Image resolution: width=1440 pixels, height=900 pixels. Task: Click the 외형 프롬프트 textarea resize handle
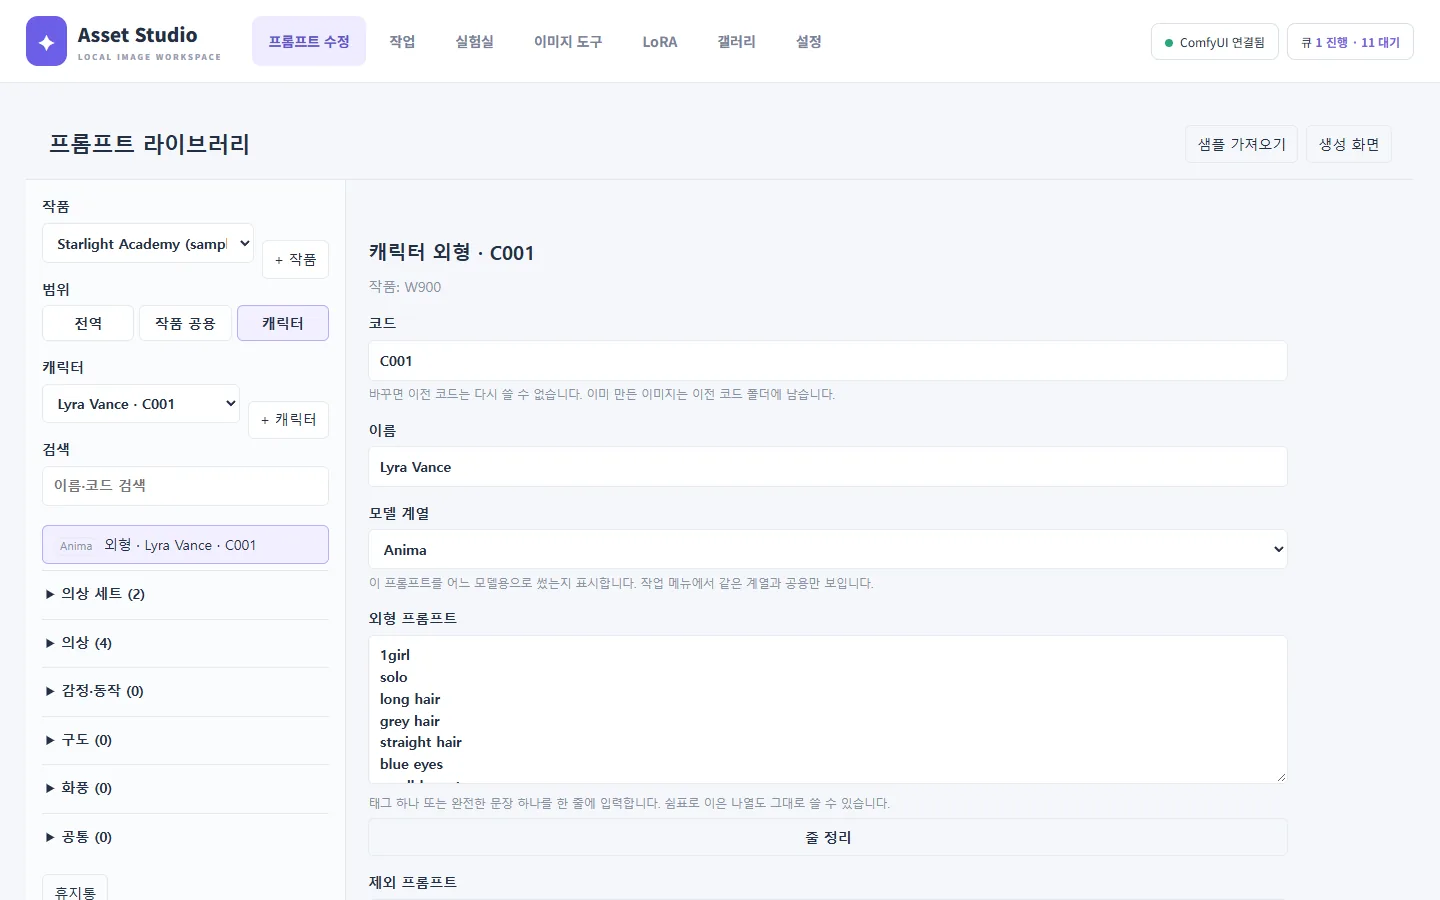click(x=1279, y=775)
